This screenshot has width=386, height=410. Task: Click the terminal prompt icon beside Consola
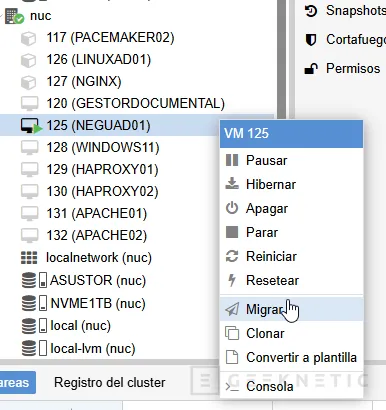click(x=232, y=387)
